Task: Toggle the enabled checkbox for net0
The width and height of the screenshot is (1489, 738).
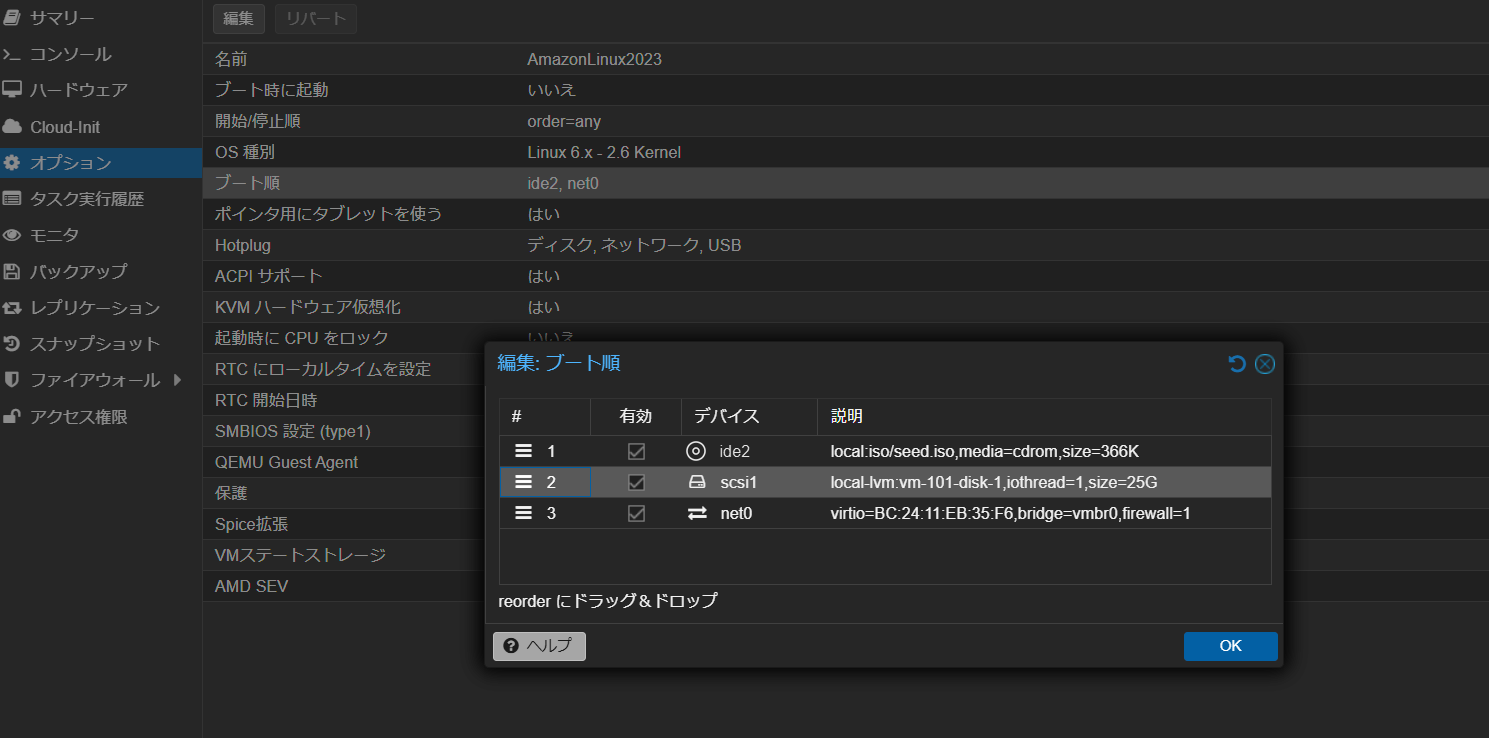Action: point(636,513)
